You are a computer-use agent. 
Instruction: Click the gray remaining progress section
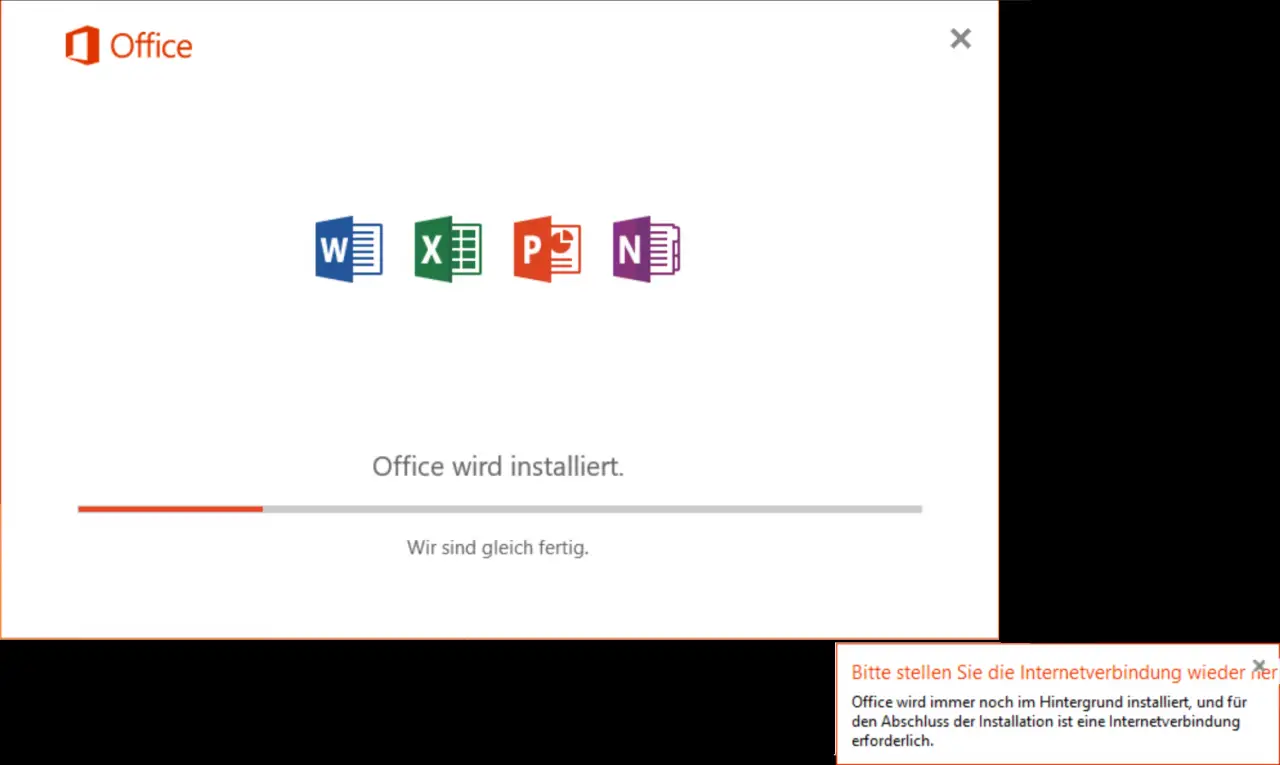[x=592, y=509]
